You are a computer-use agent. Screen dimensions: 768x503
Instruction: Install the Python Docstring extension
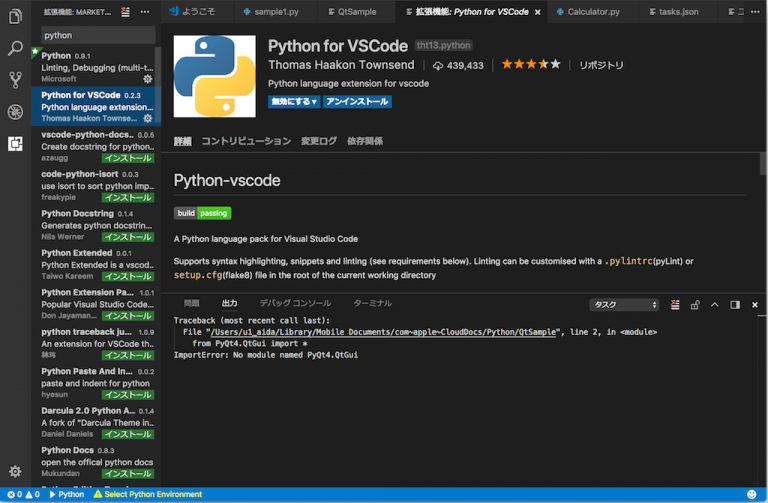coord(128,237)
